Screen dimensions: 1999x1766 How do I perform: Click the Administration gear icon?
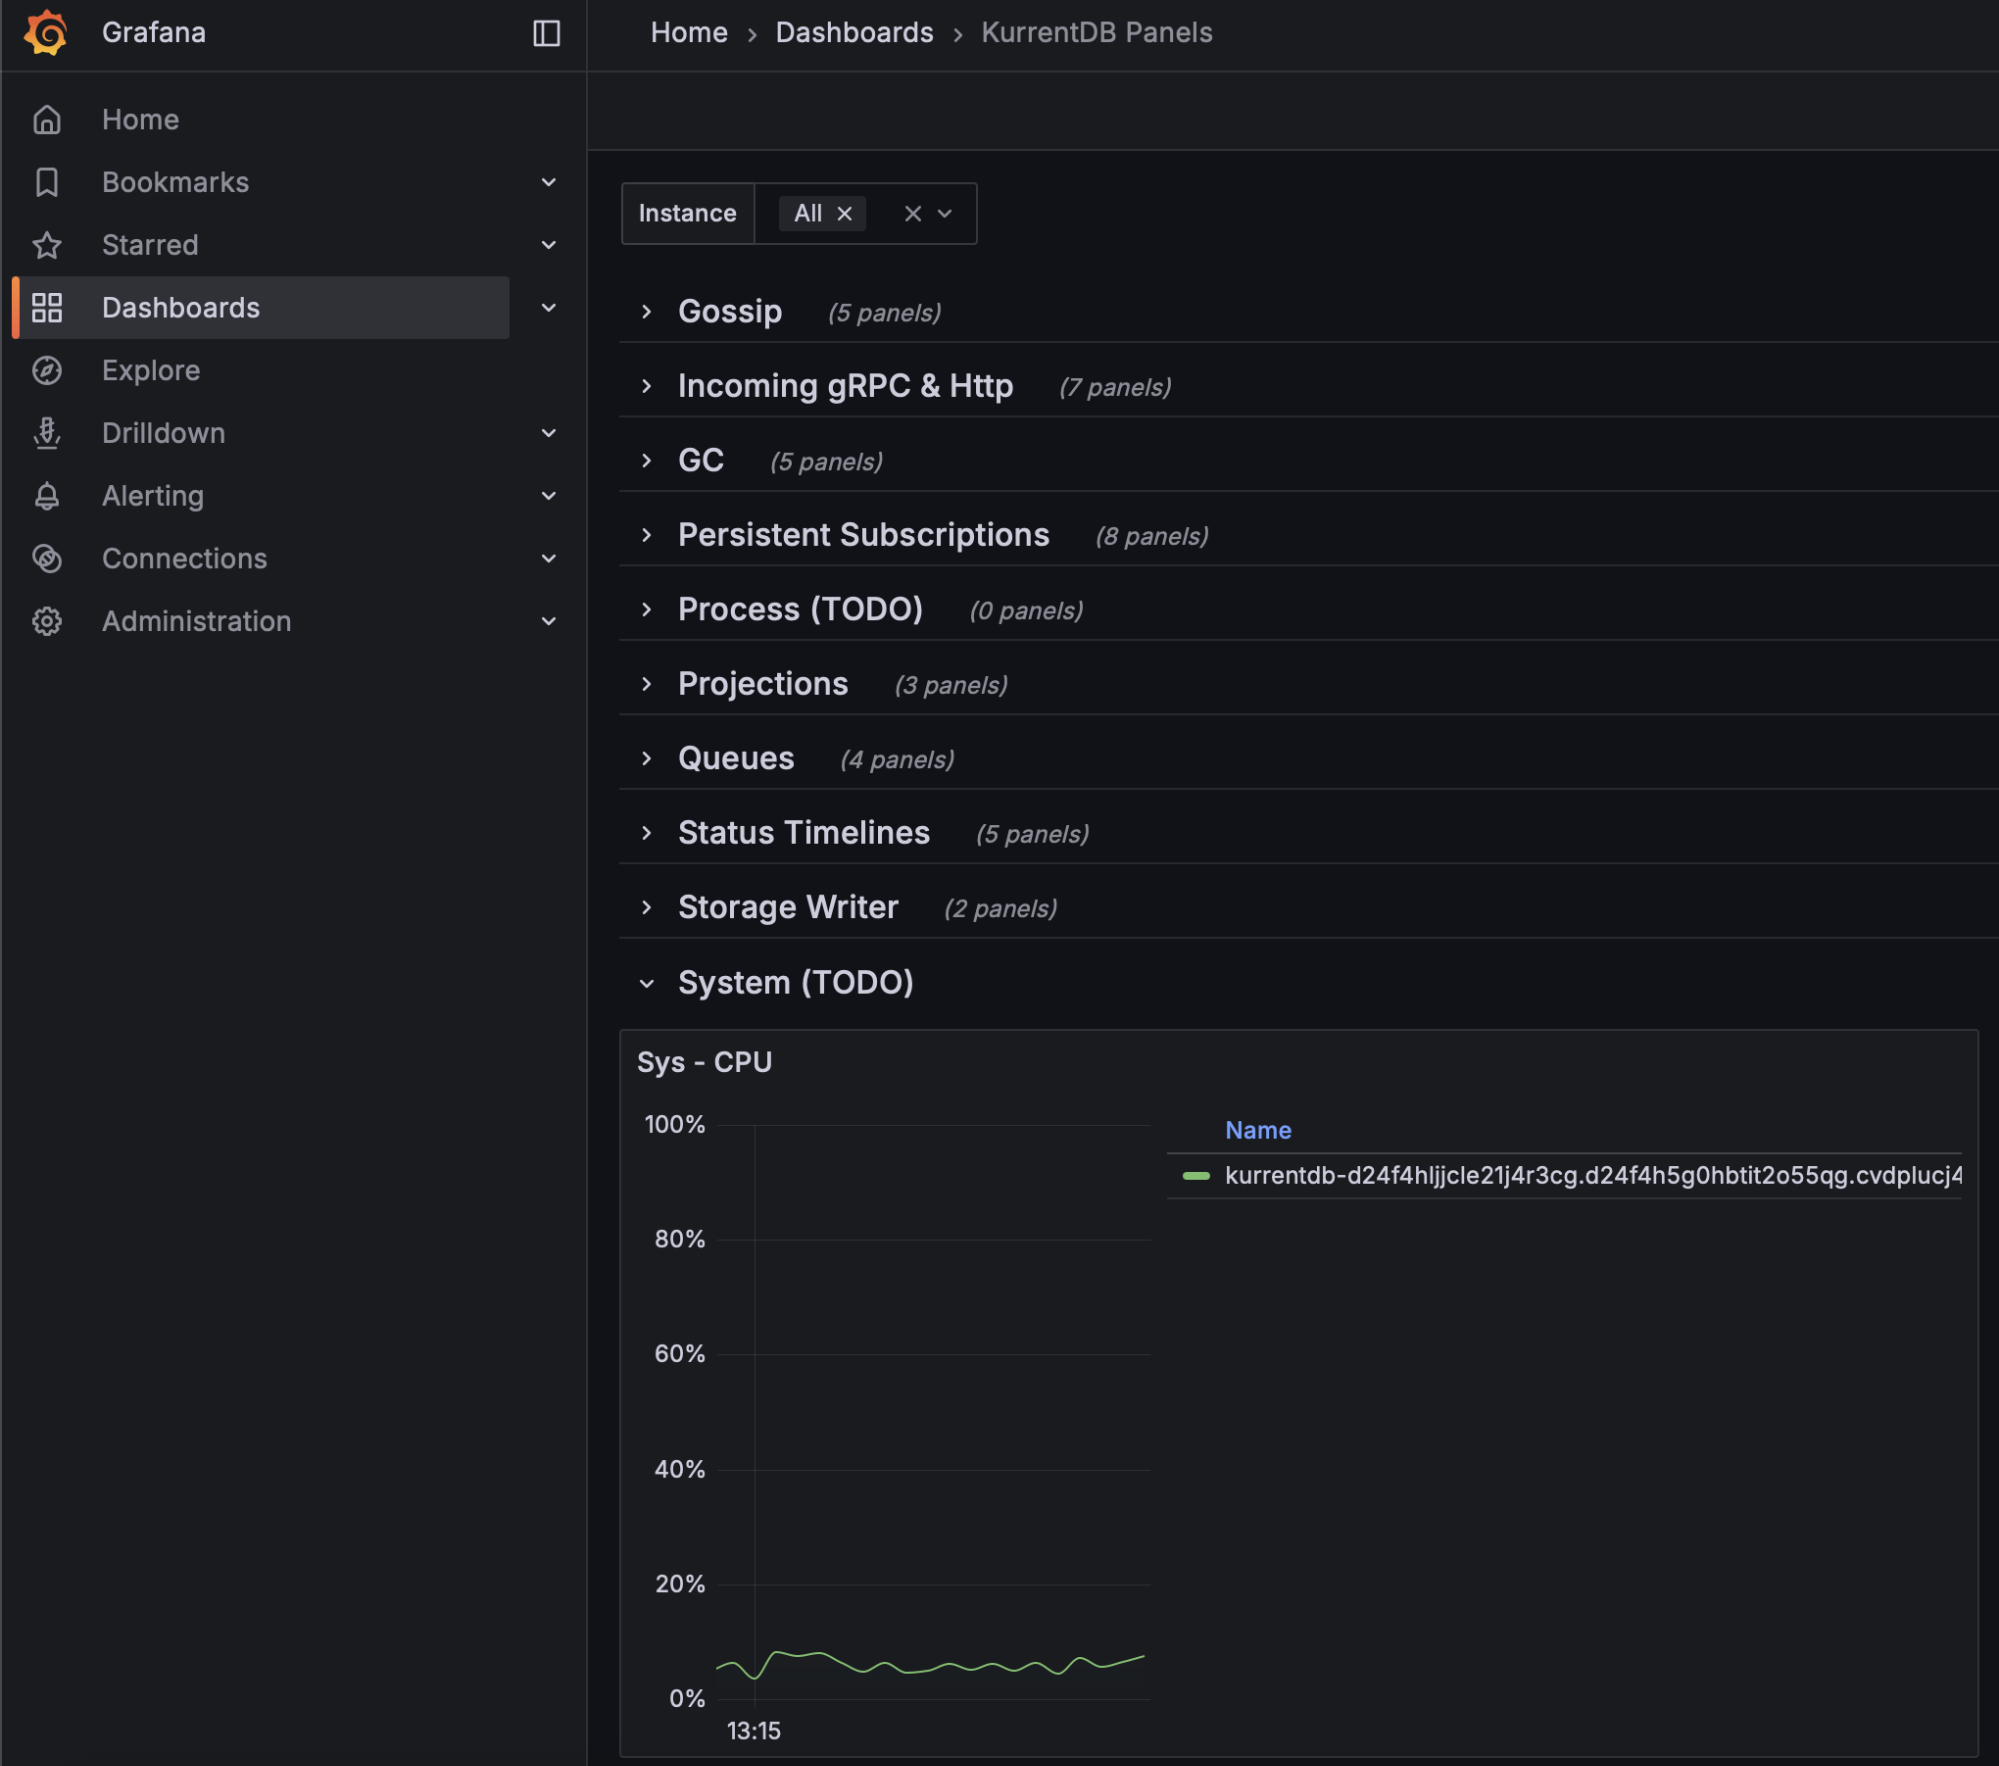[47, 621]
